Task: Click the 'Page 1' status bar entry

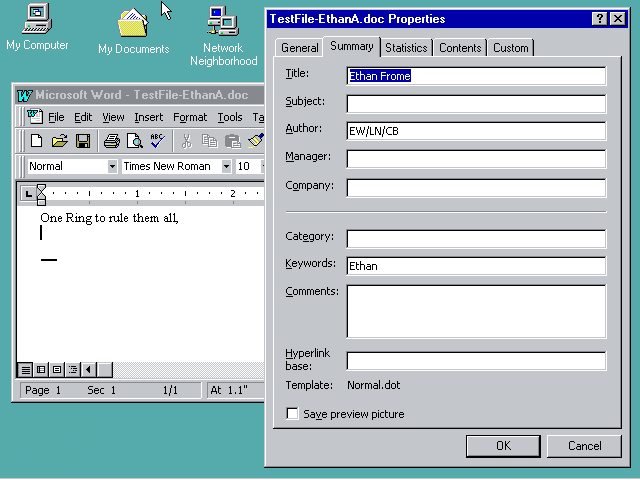Action: [x=43, y=391]
